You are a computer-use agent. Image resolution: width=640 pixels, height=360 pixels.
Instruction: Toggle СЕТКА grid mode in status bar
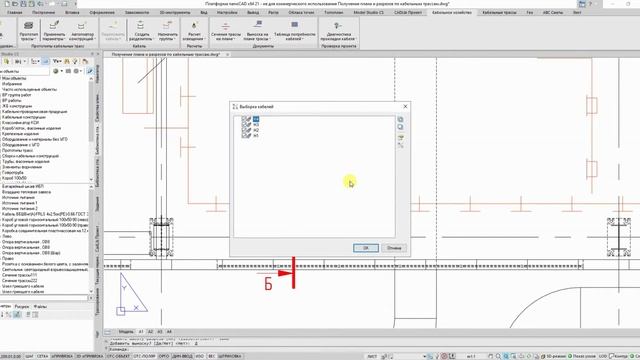click(x=42, y=356)
